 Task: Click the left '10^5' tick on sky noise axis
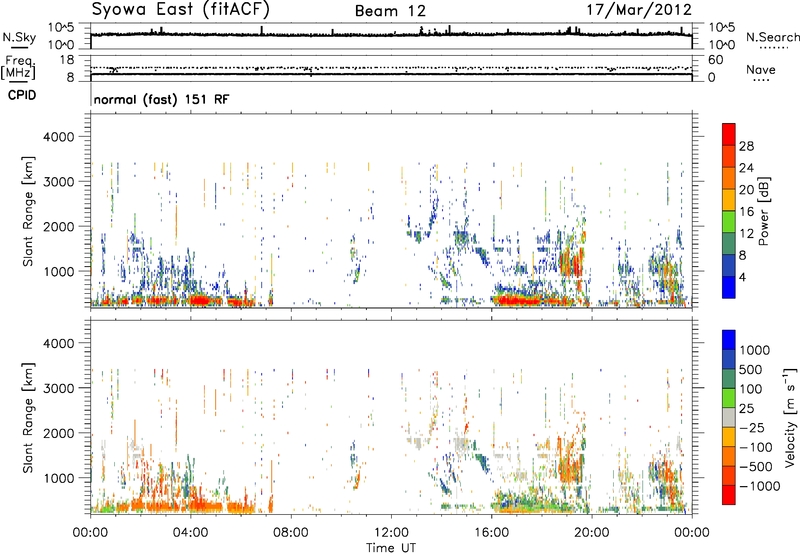coord(62,27)
